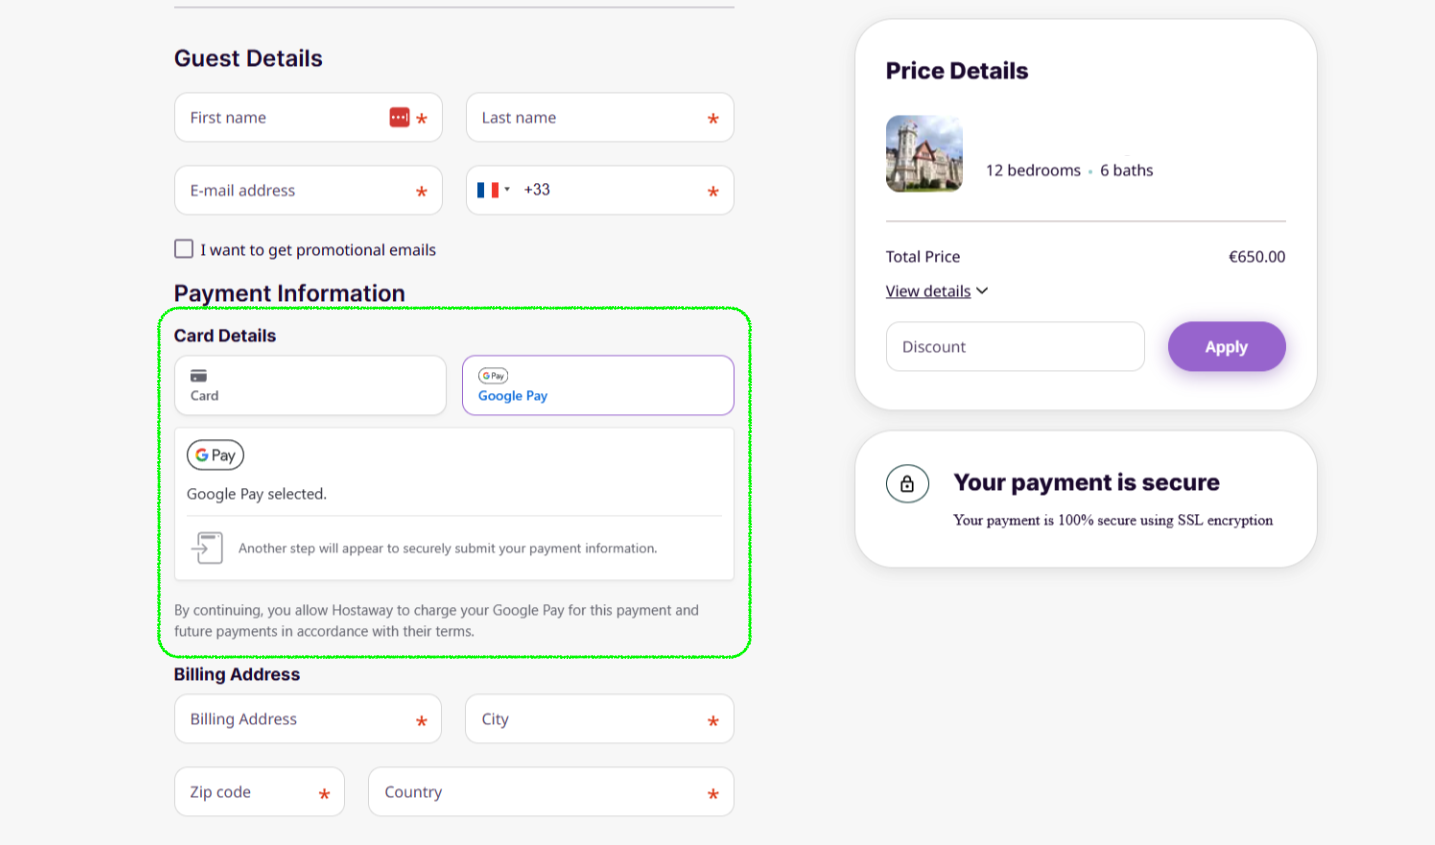1435x845 pixels.
Task: Click Google Pay selected. message
Action: (x=257, y=494)
